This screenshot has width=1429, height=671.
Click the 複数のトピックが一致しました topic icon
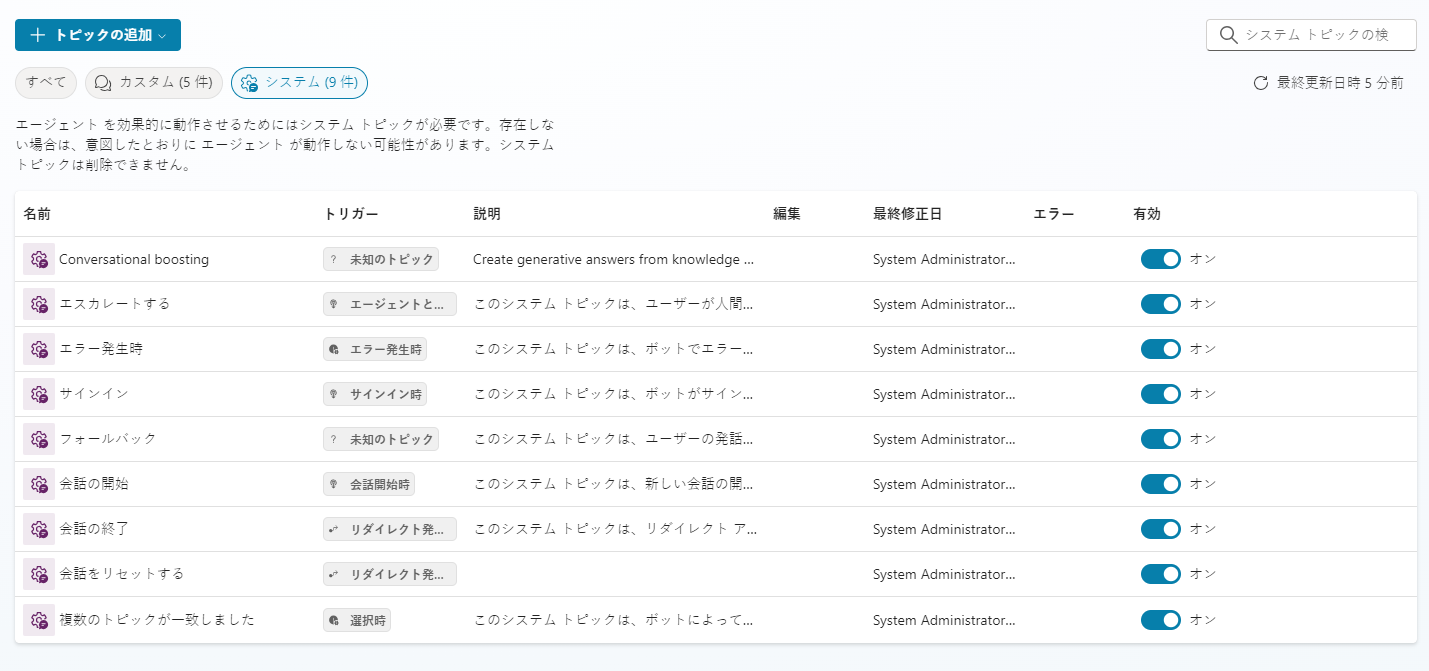coord(39,620)
